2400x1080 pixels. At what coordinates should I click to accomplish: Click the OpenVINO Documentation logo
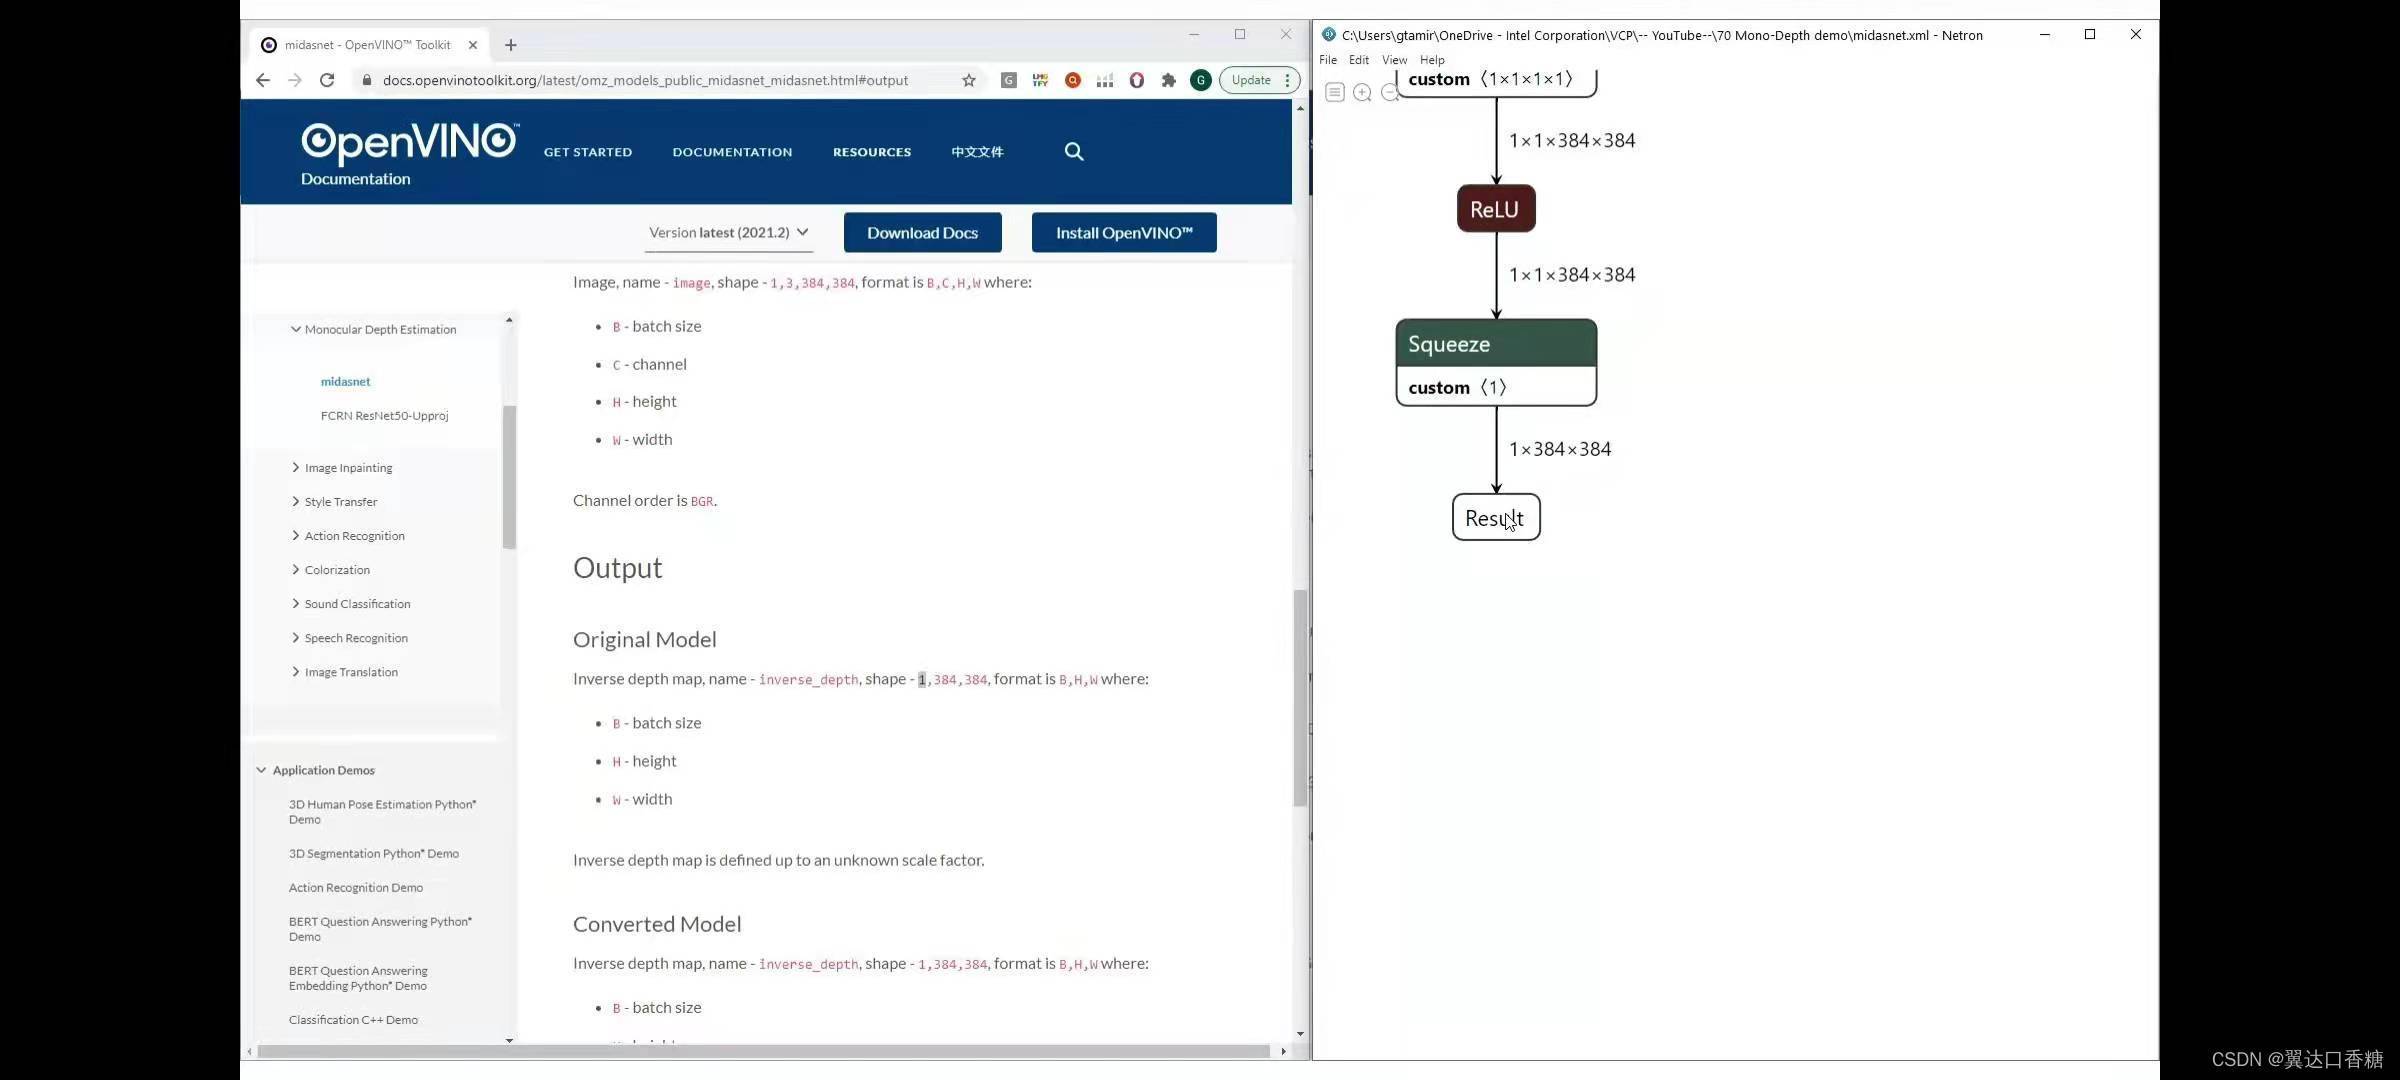coord(410,154)
